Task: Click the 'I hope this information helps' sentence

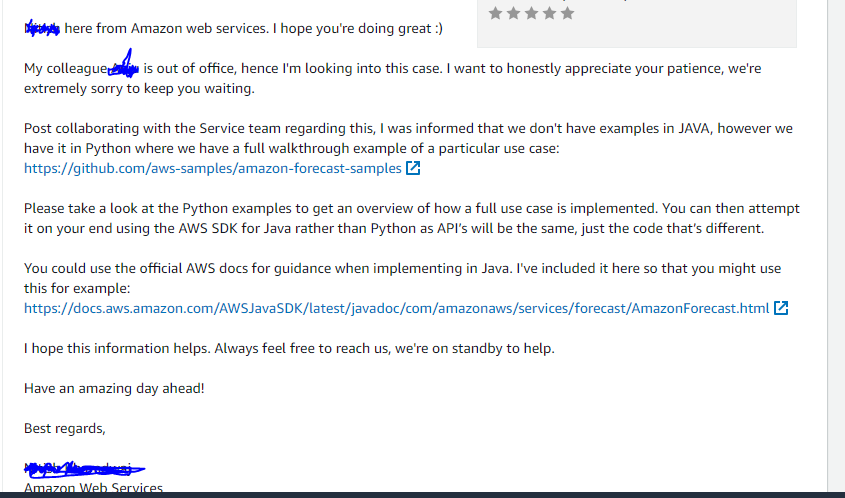Action: pos(288,348)
